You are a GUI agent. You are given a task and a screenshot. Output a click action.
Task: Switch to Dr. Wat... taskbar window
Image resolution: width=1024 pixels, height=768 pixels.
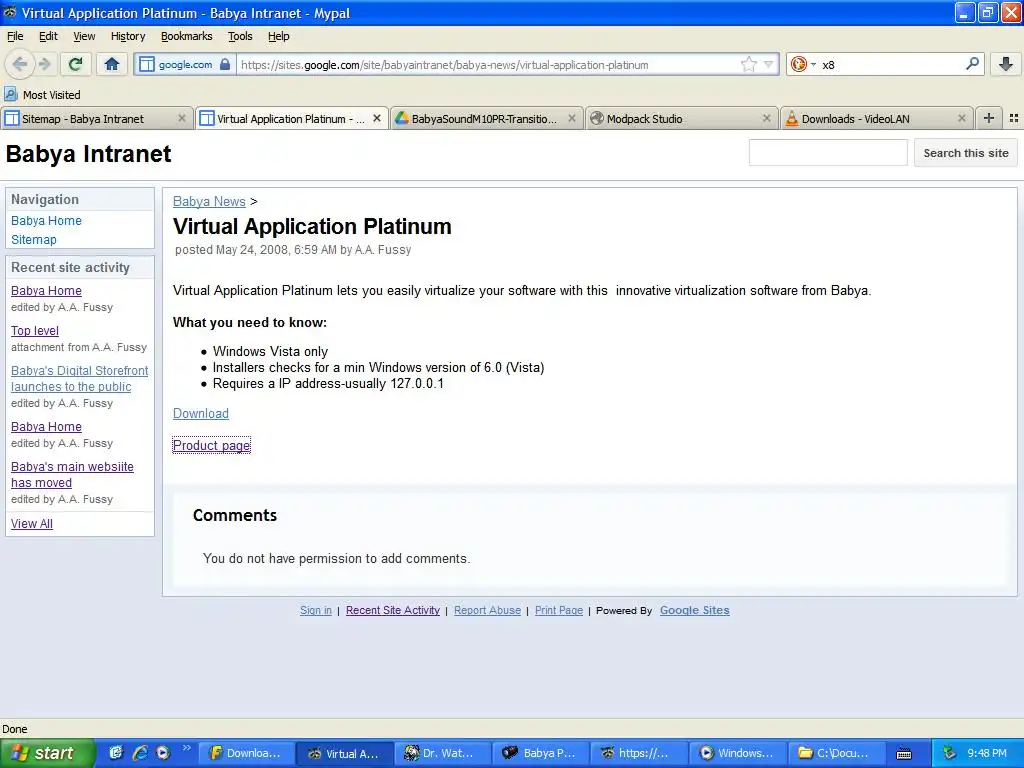pos(443,753)
